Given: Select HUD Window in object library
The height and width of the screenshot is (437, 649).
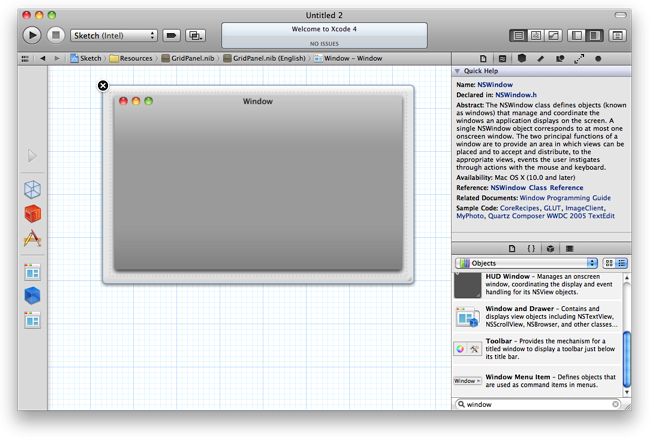Looking at the screenshot, I should 537,284.
